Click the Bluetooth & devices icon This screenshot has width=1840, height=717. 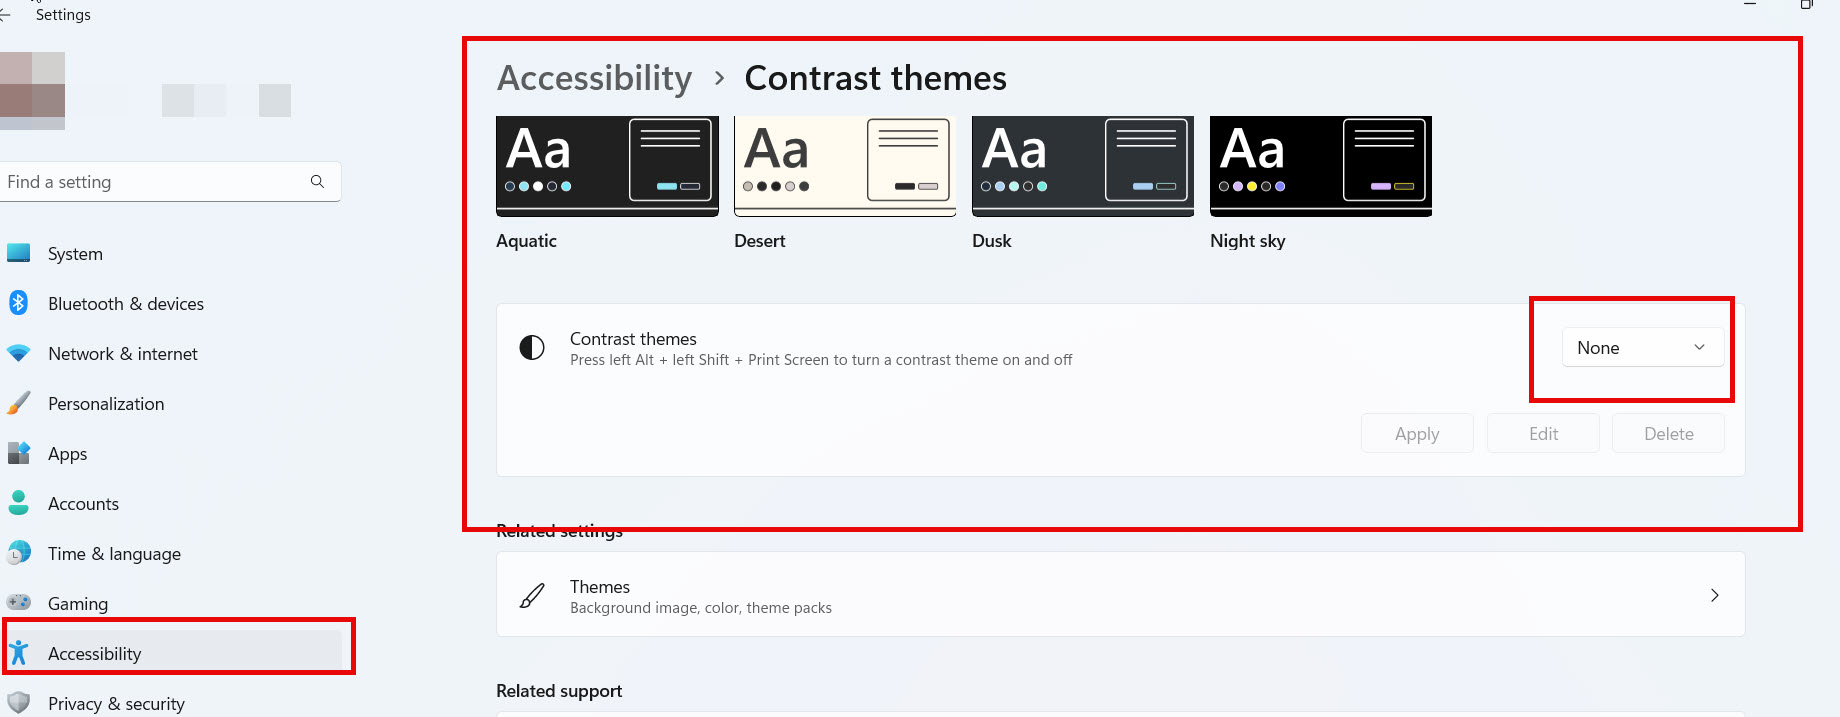(19, 303)
